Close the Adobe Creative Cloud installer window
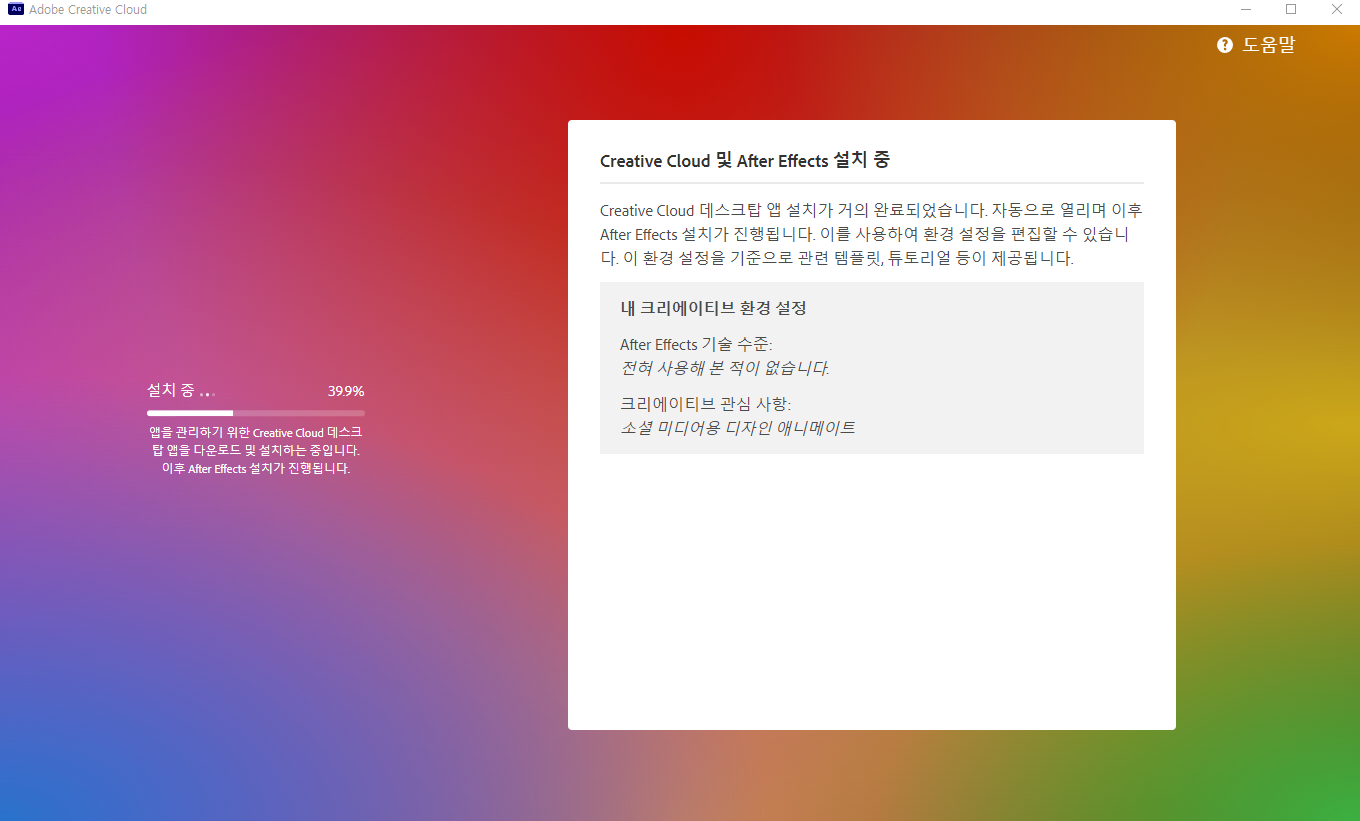The image size is (1360, 821). tap(1337, 10)
